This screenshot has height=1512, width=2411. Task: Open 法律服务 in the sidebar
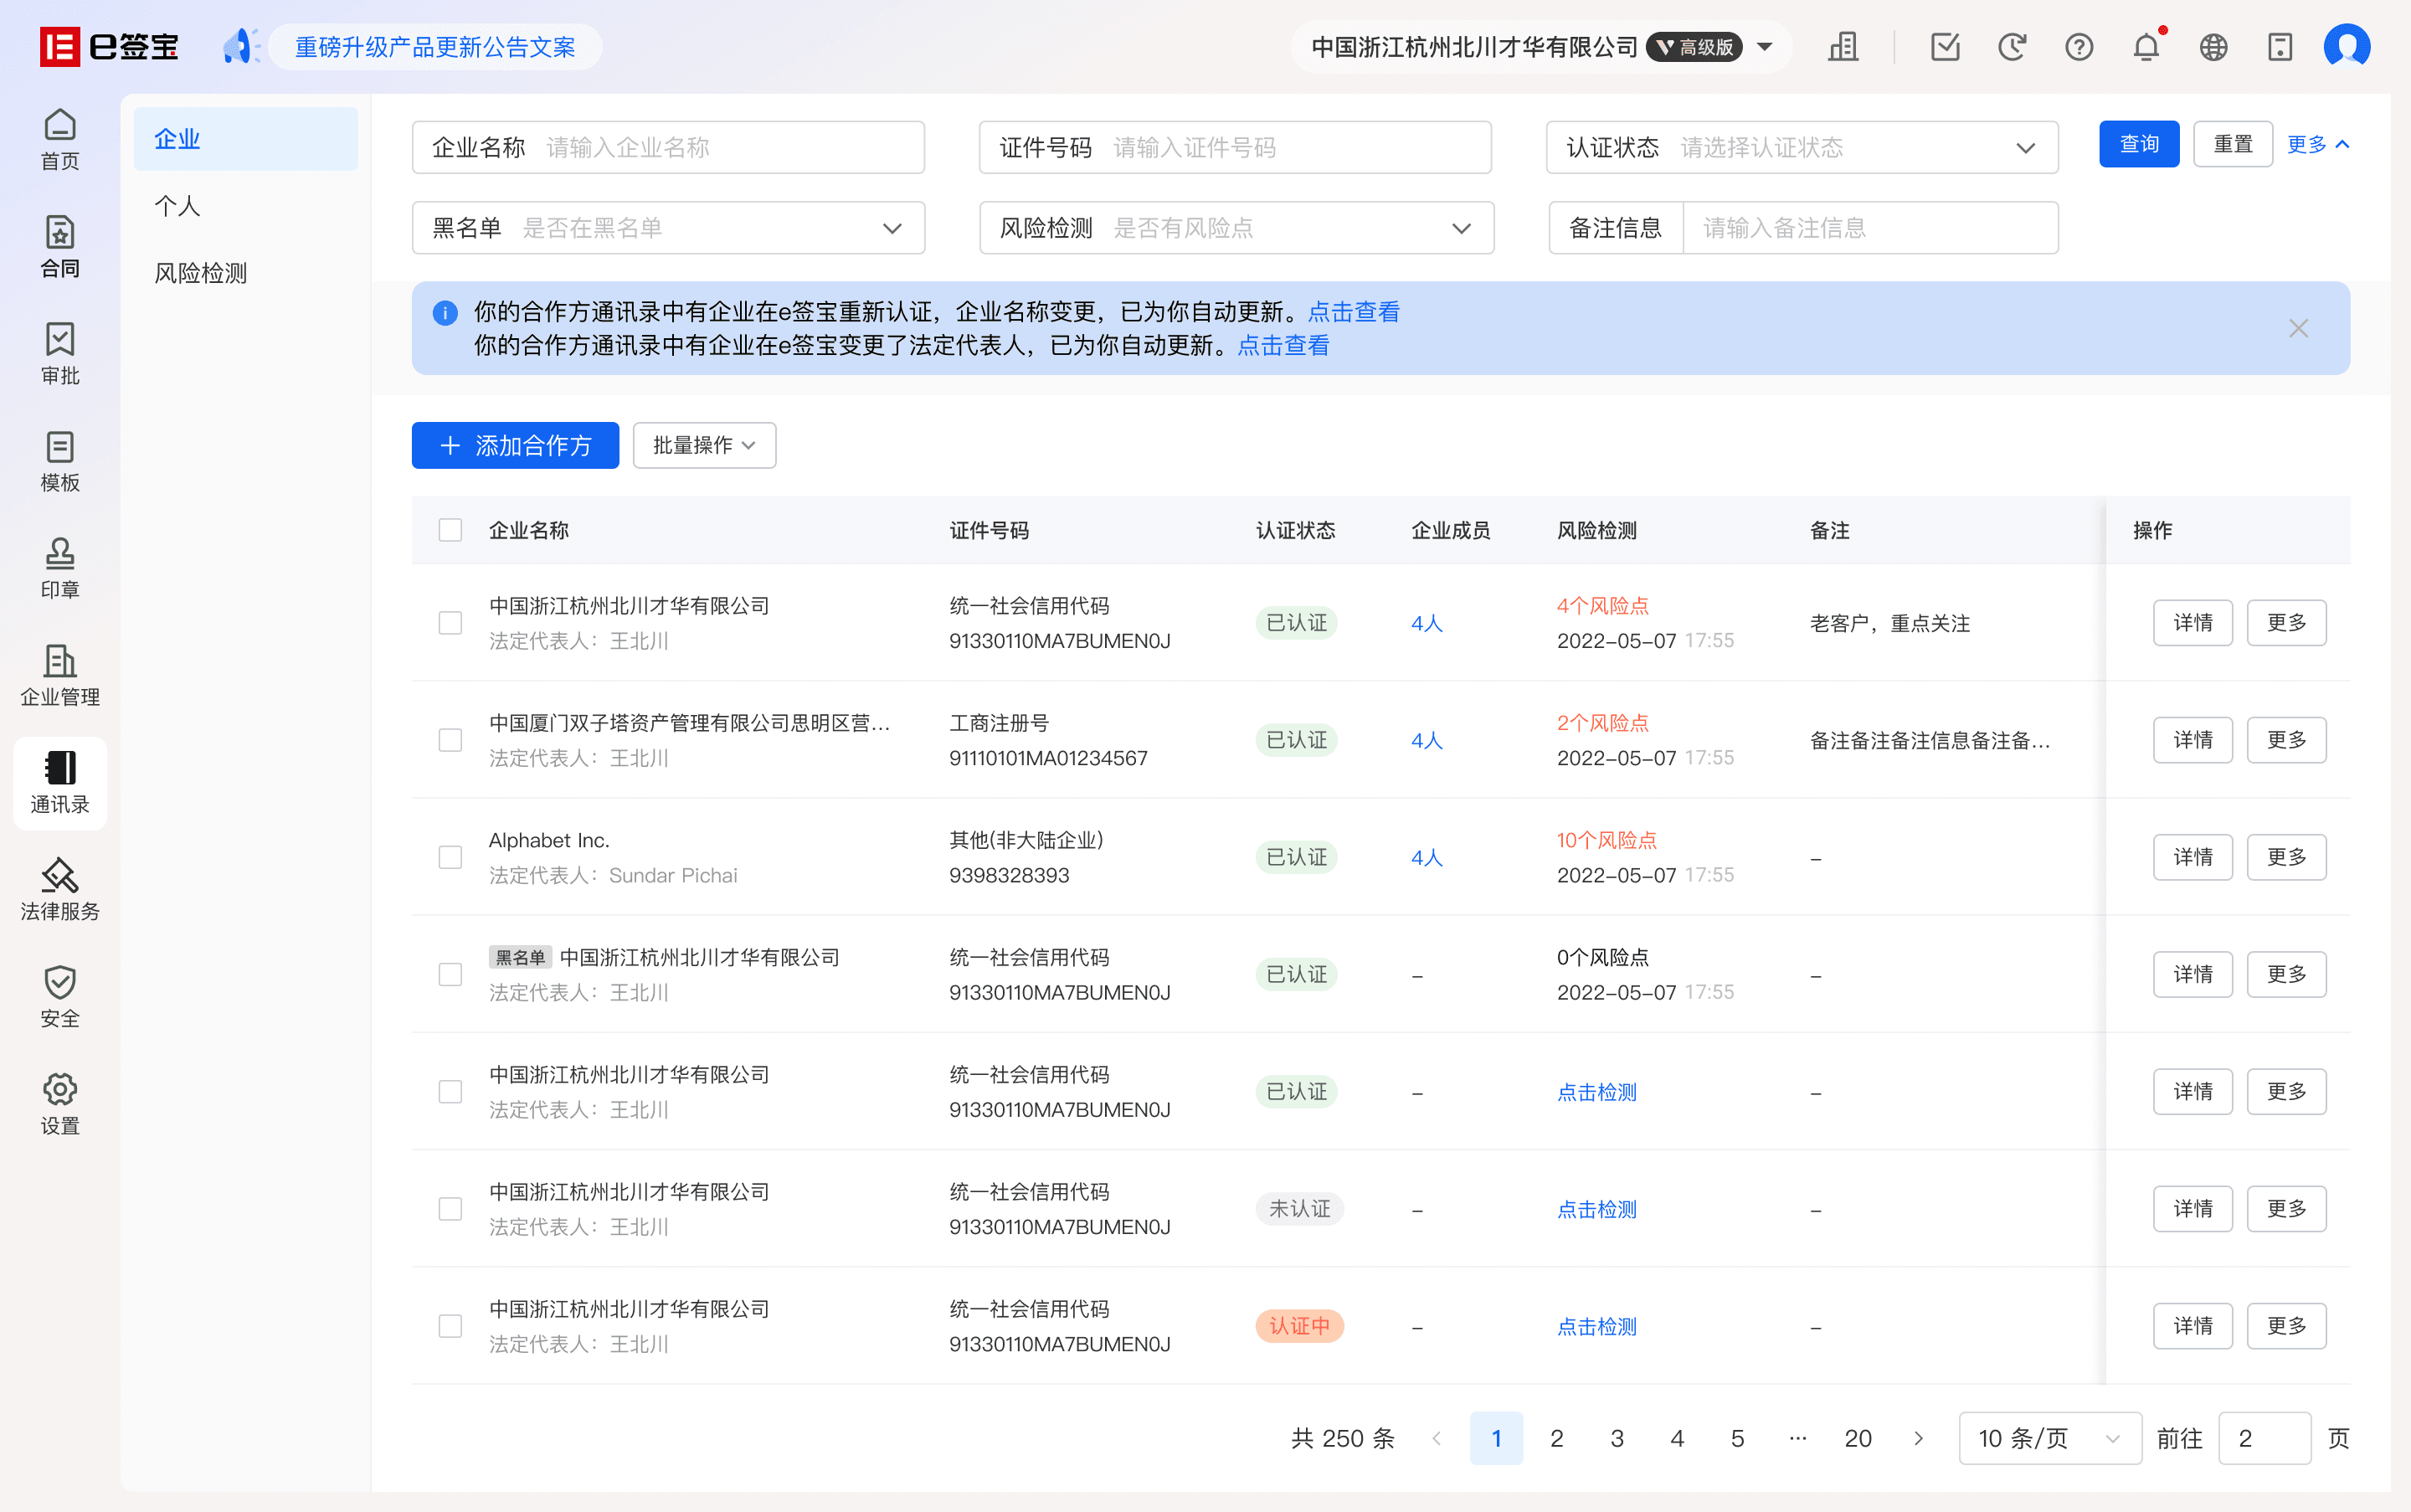pos(60,890)
